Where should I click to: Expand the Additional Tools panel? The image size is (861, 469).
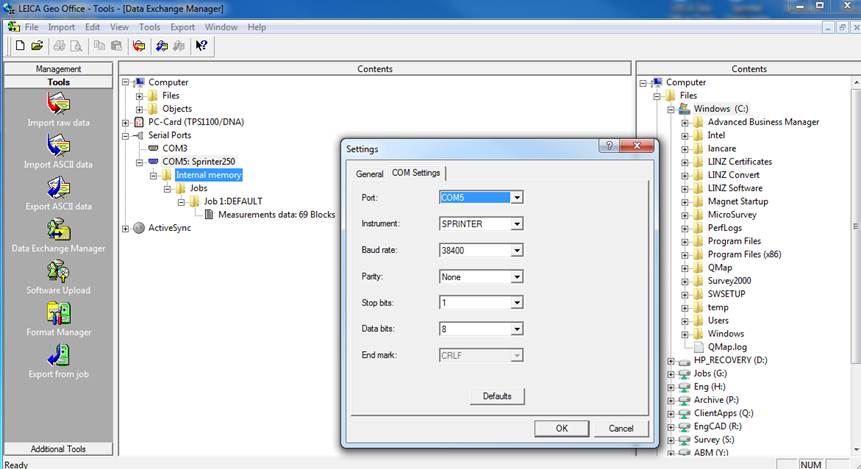pos(58,449)
